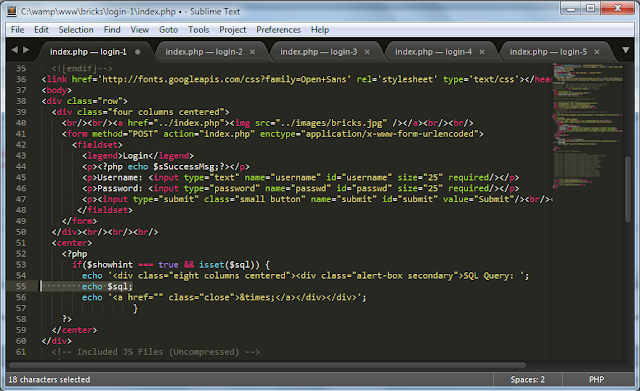Viewport: 640px width, 391px height.
Task: Change indentation via Spaces: 2
Action: [x=527, y=380]
